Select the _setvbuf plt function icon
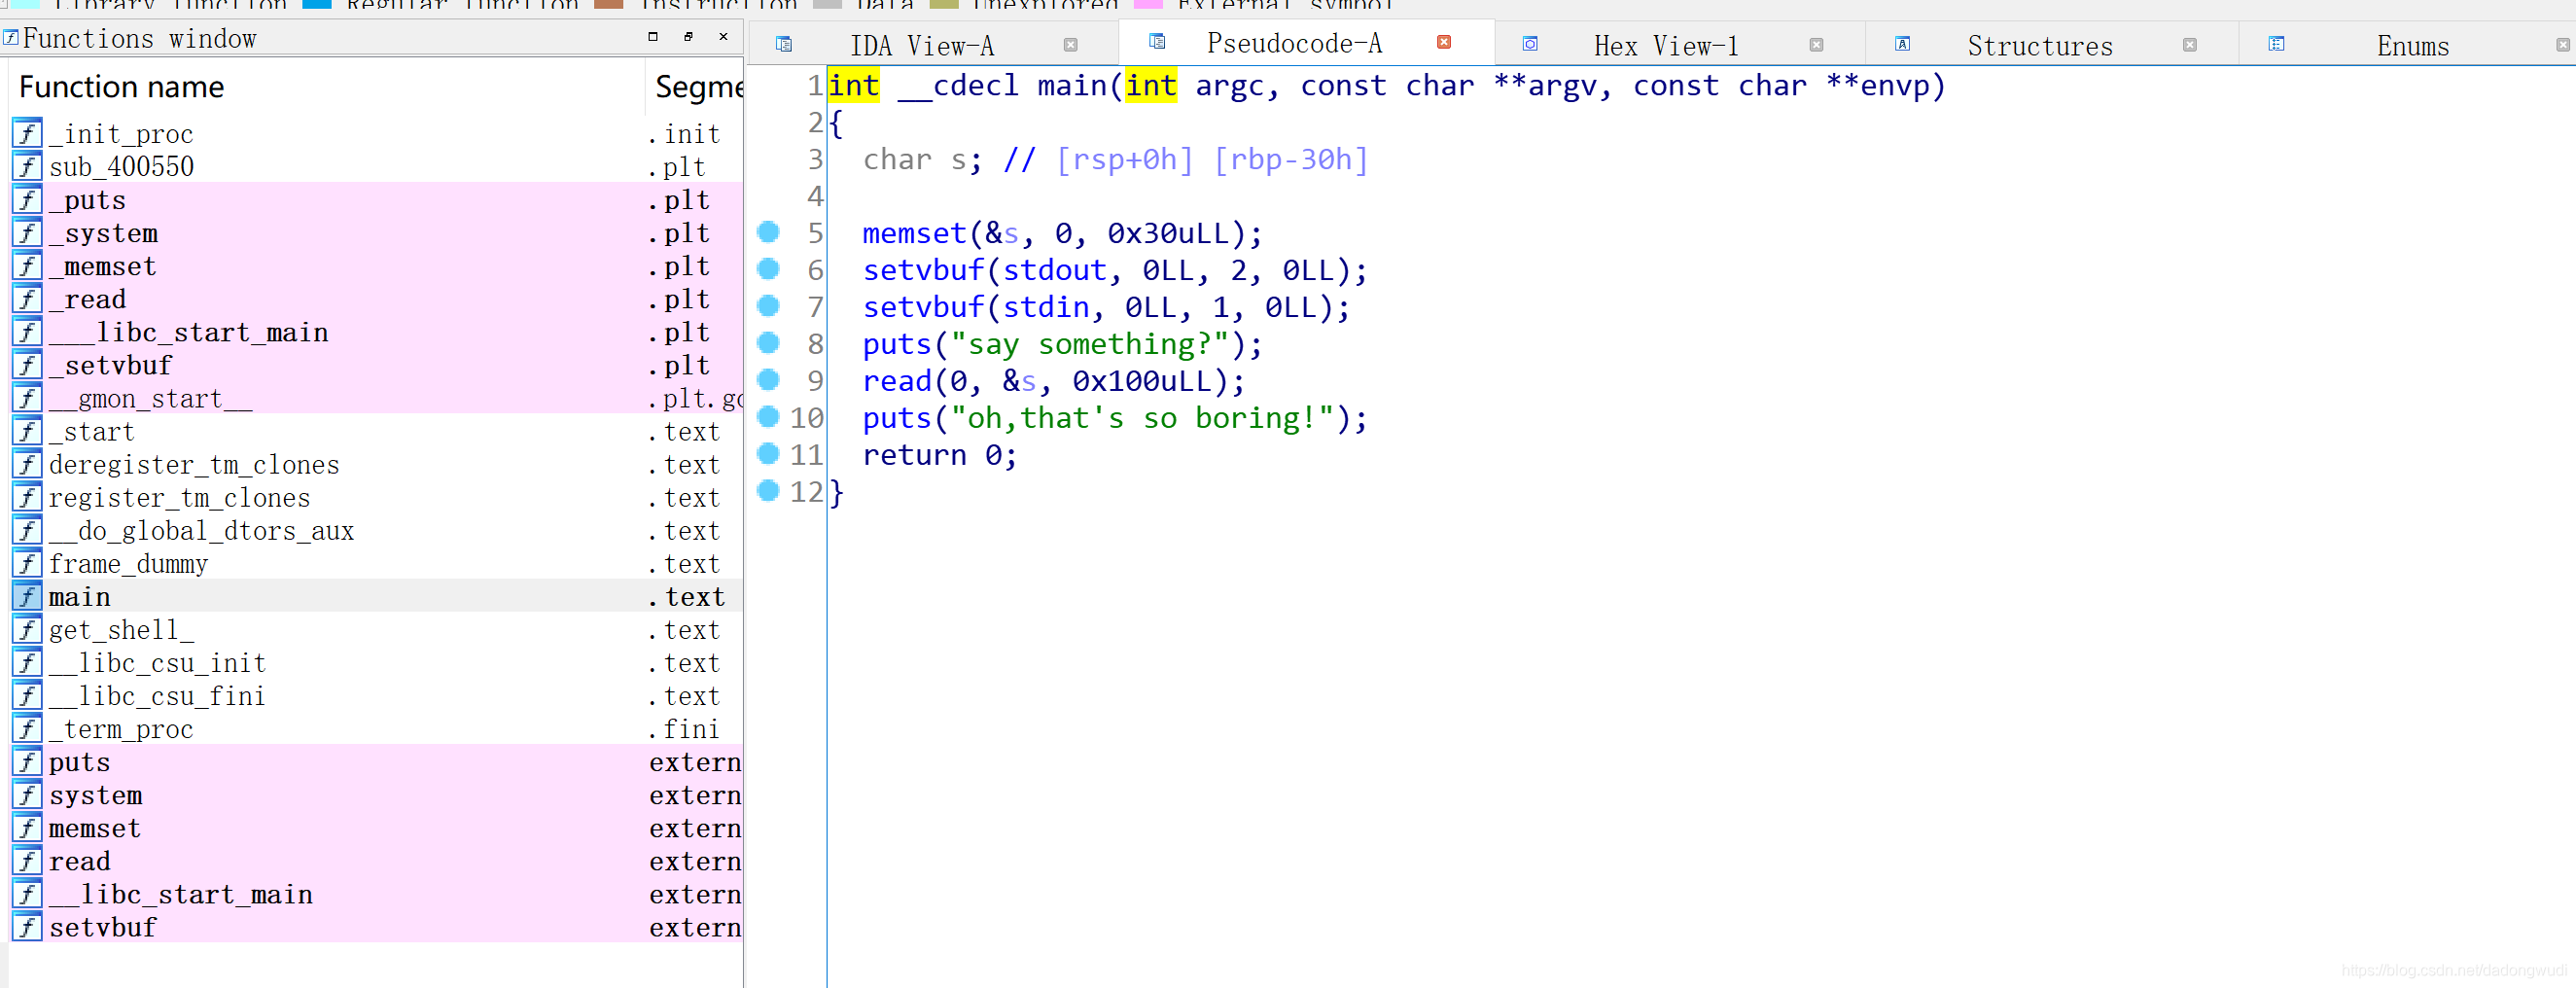The width and height of the screenshot is (2576, 988). (x=27, y=364)
